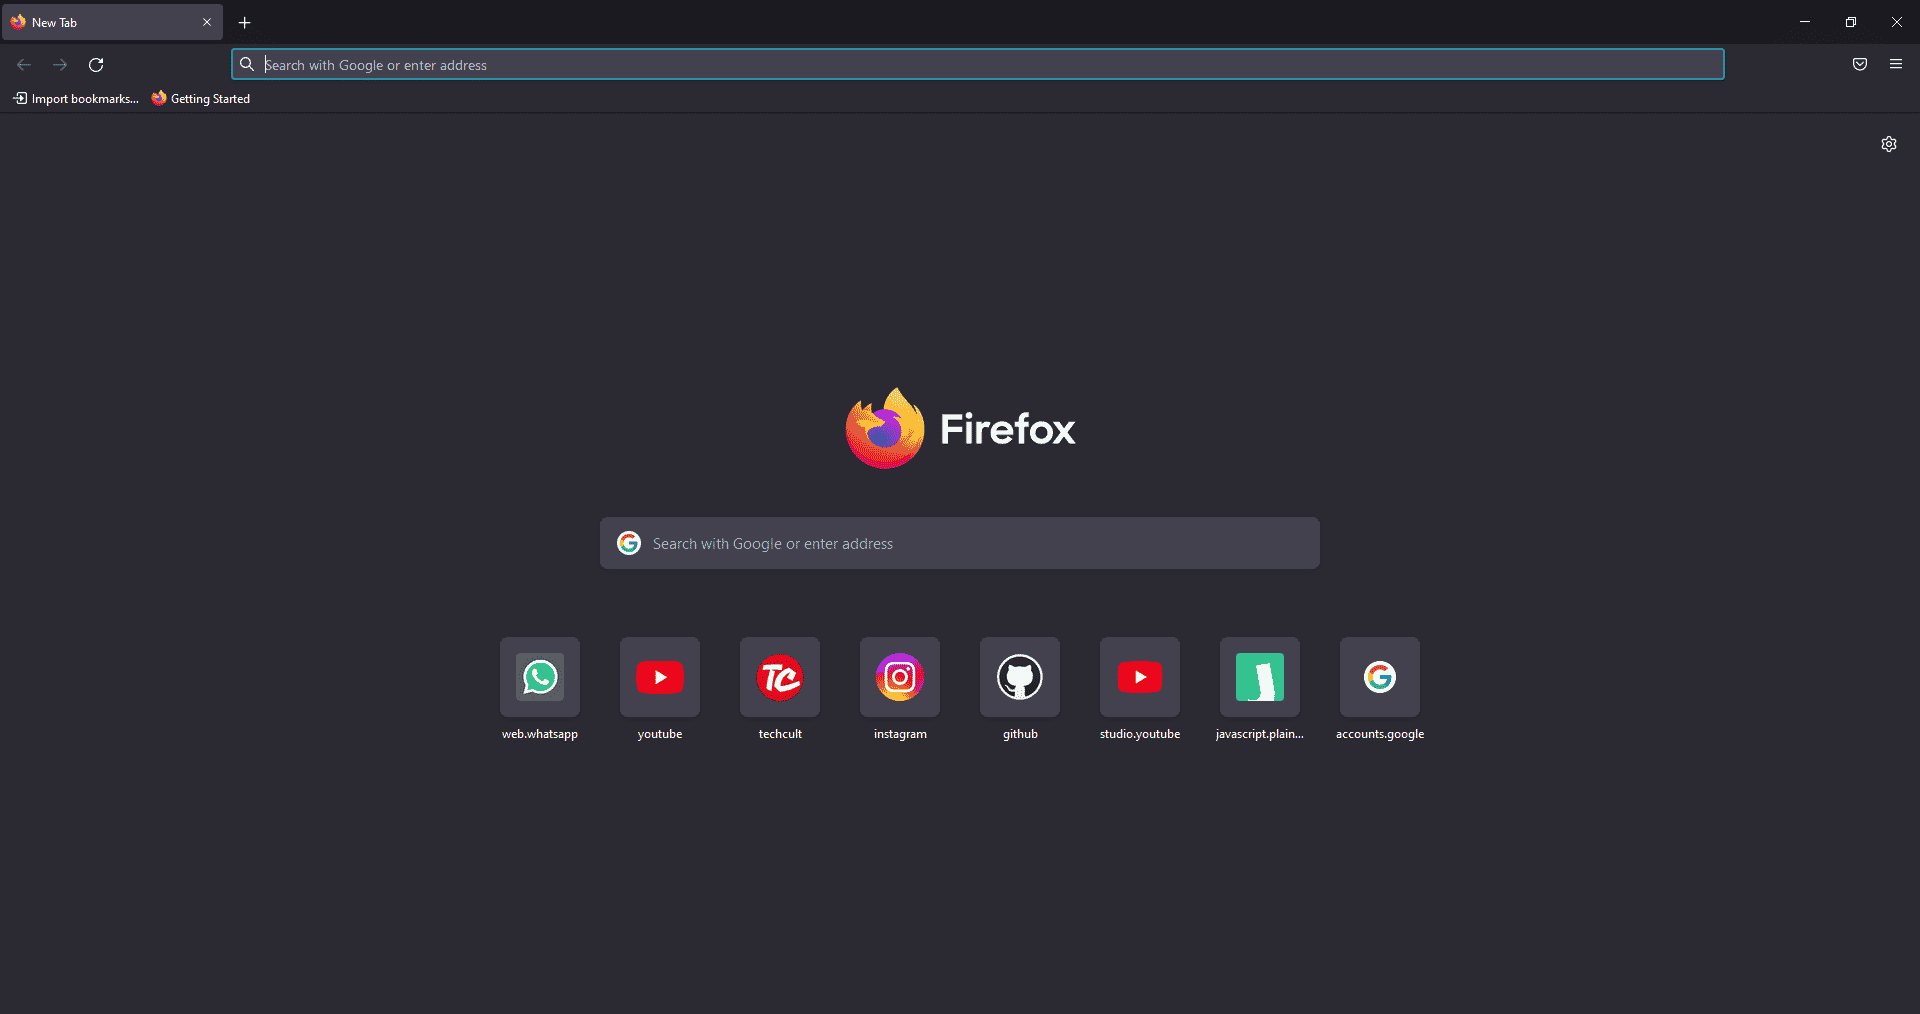
Task: Open the accounts.google shortcut tile
Action: pyautogui.click(x=1380, y=677)
